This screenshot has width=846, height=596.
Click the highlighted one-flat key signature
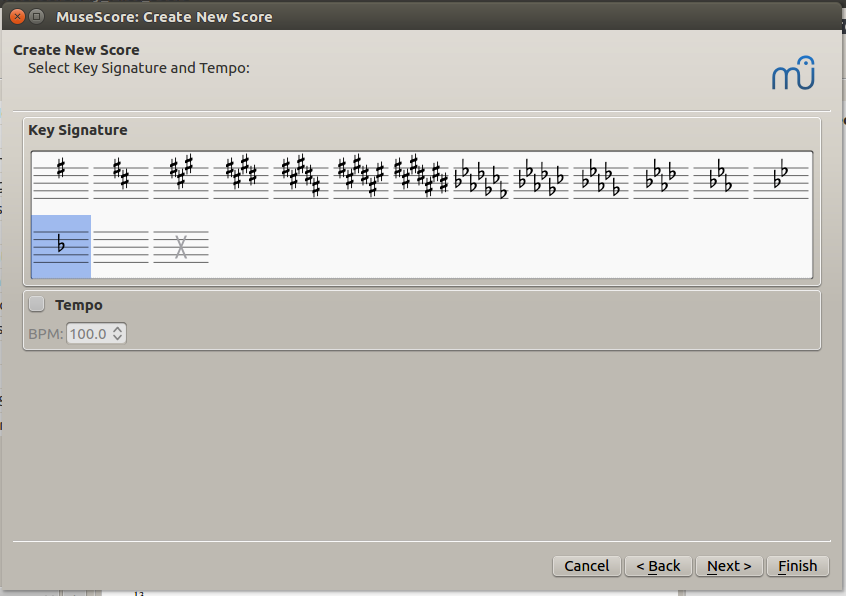[x=61, y=246]
